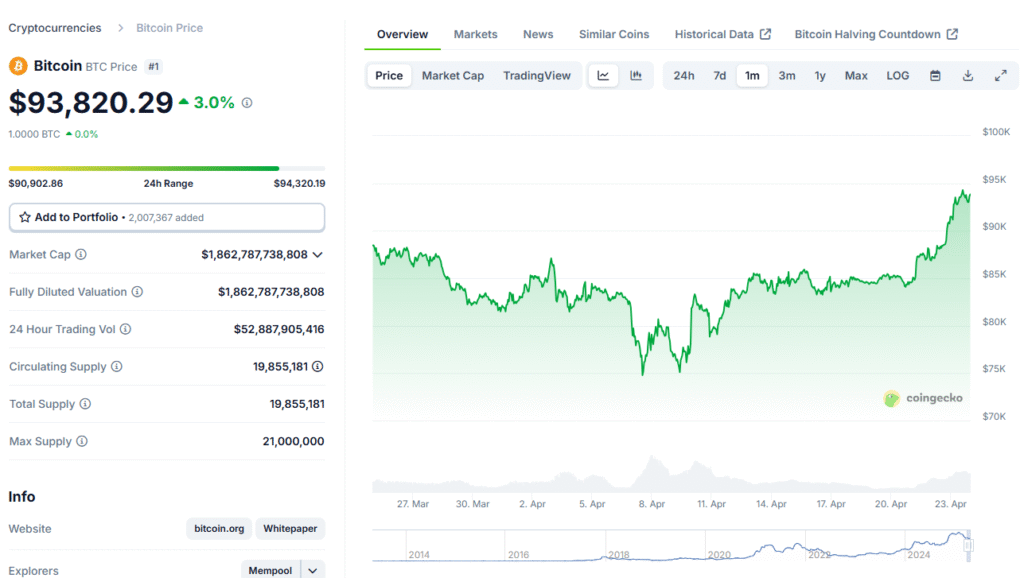This screenshot has height=578, width=1024.
Task: Click the 1.0000 BTC text
Action: tap(34, 134)
